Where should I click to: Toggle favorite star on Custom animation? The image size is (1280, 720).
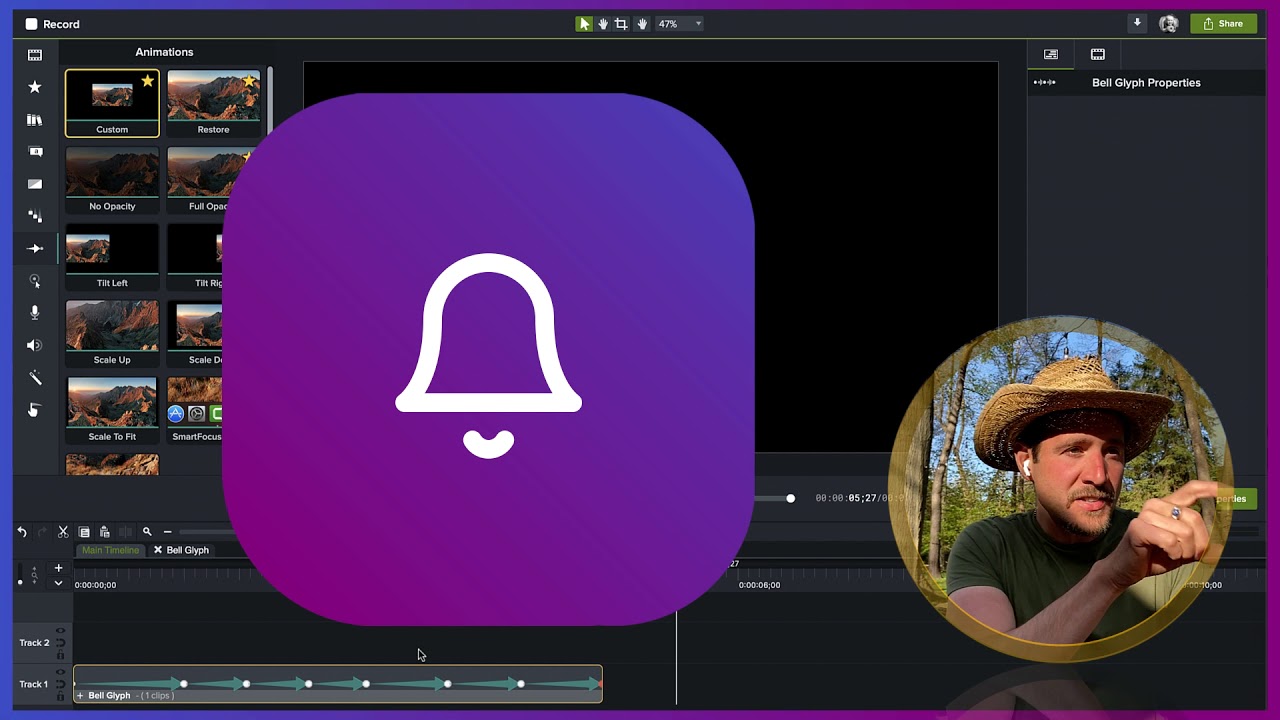point(148,81)
